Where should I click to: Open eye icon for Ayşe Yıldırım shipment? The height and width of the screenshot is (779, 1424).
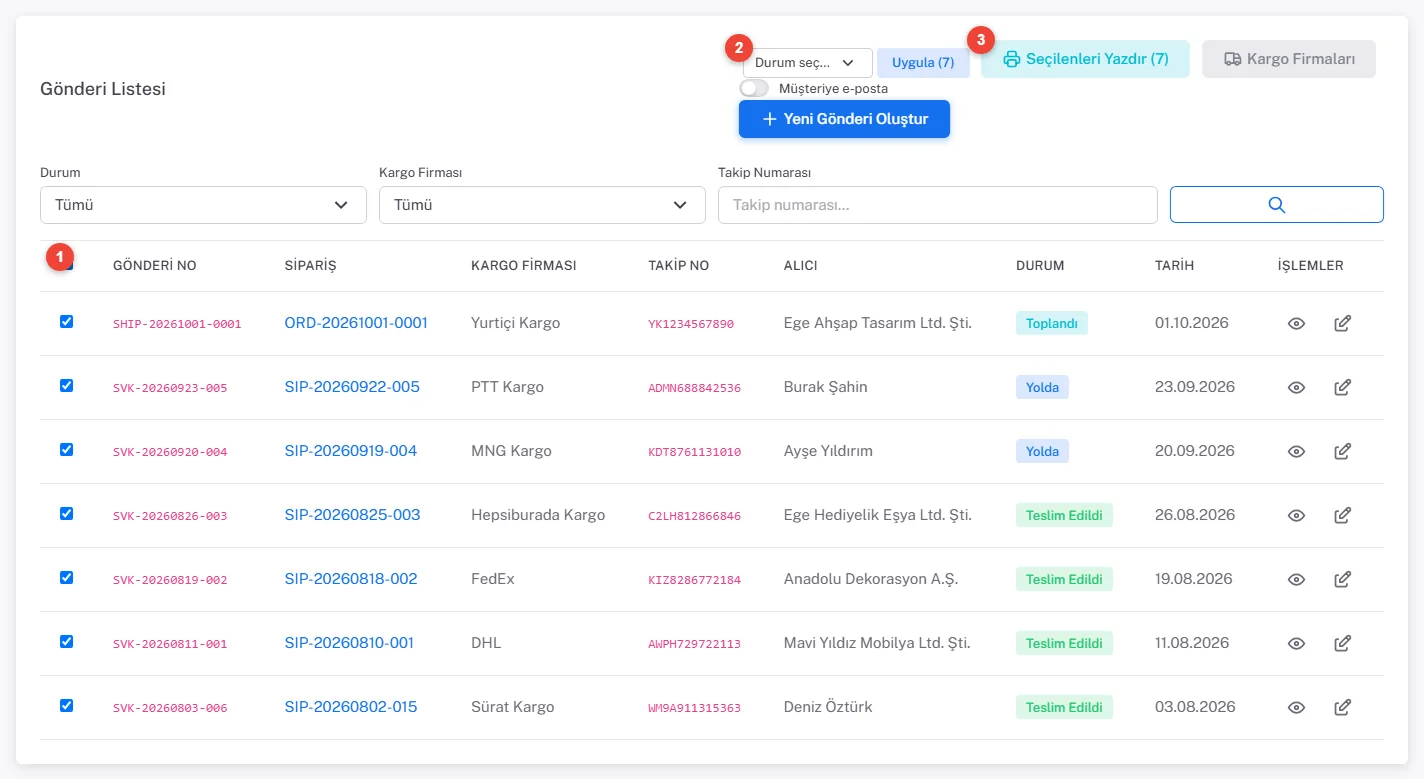point(1296,451)
